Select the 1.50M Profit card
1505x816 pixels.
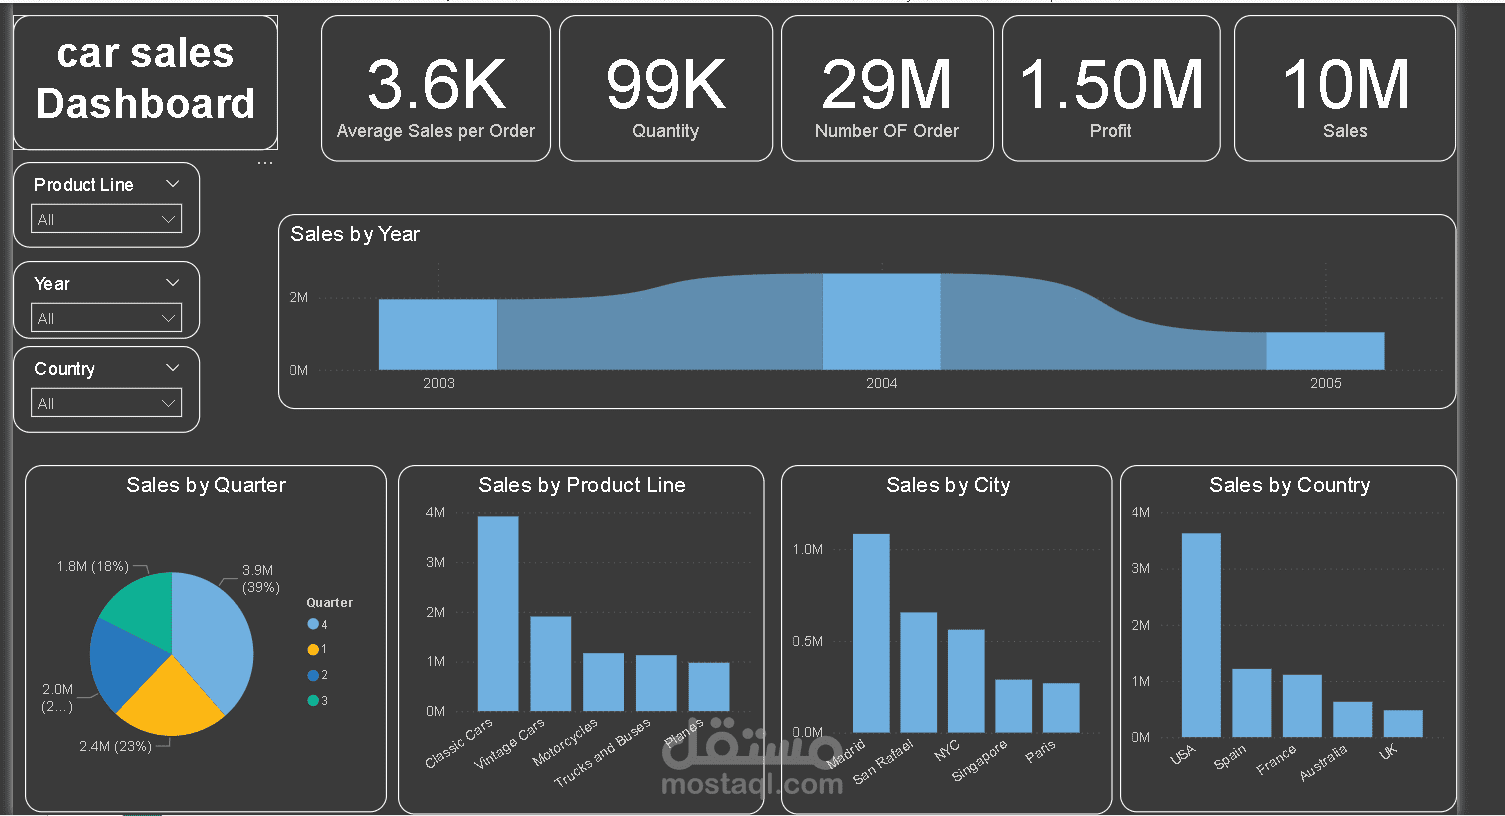(x=1111, y=88)
